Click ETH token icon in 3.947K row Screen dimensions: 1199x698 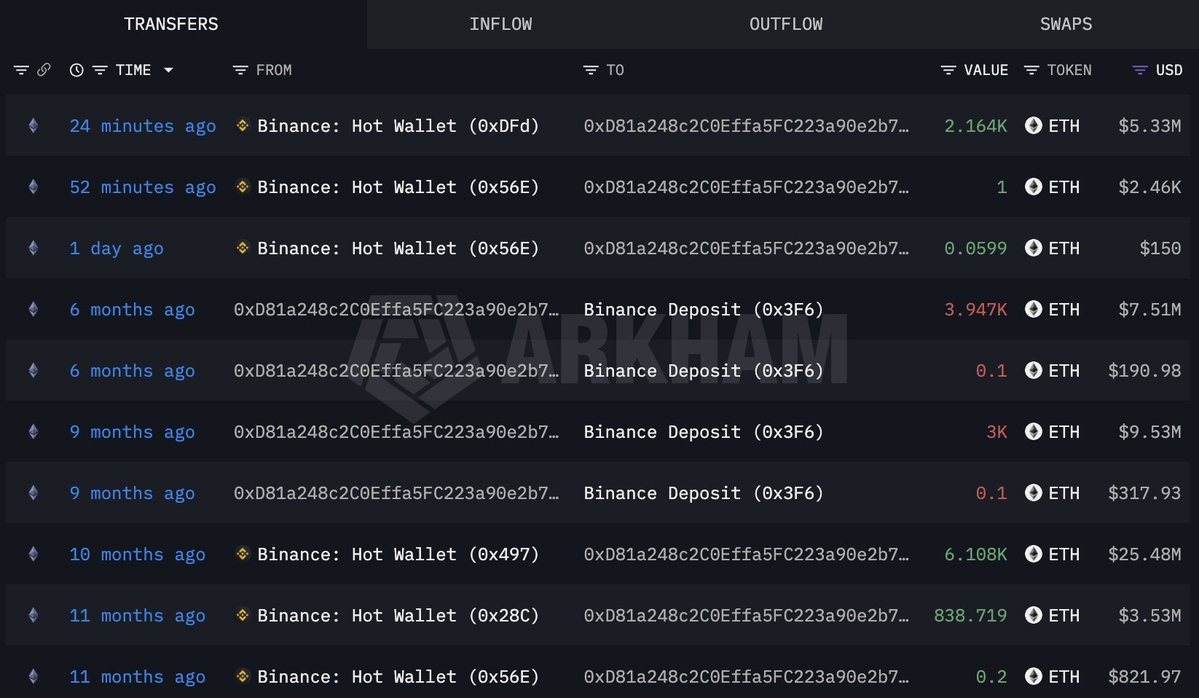coord(1033,309)
